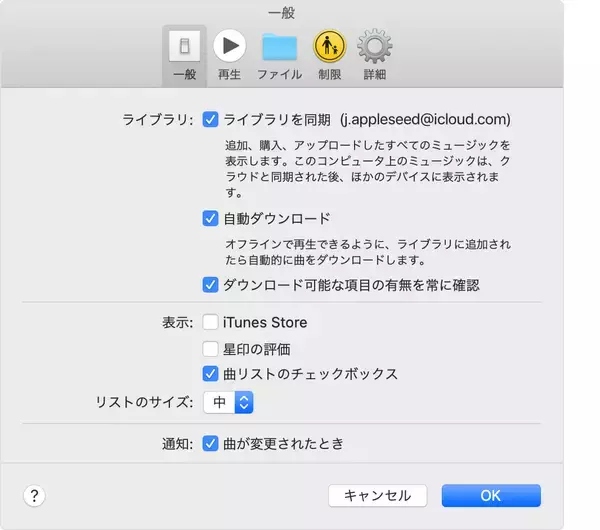Select the 一般 (General) preferences icon
This screenshot has width=600, height=530.
pyautogui.click(x=184, y=56)
